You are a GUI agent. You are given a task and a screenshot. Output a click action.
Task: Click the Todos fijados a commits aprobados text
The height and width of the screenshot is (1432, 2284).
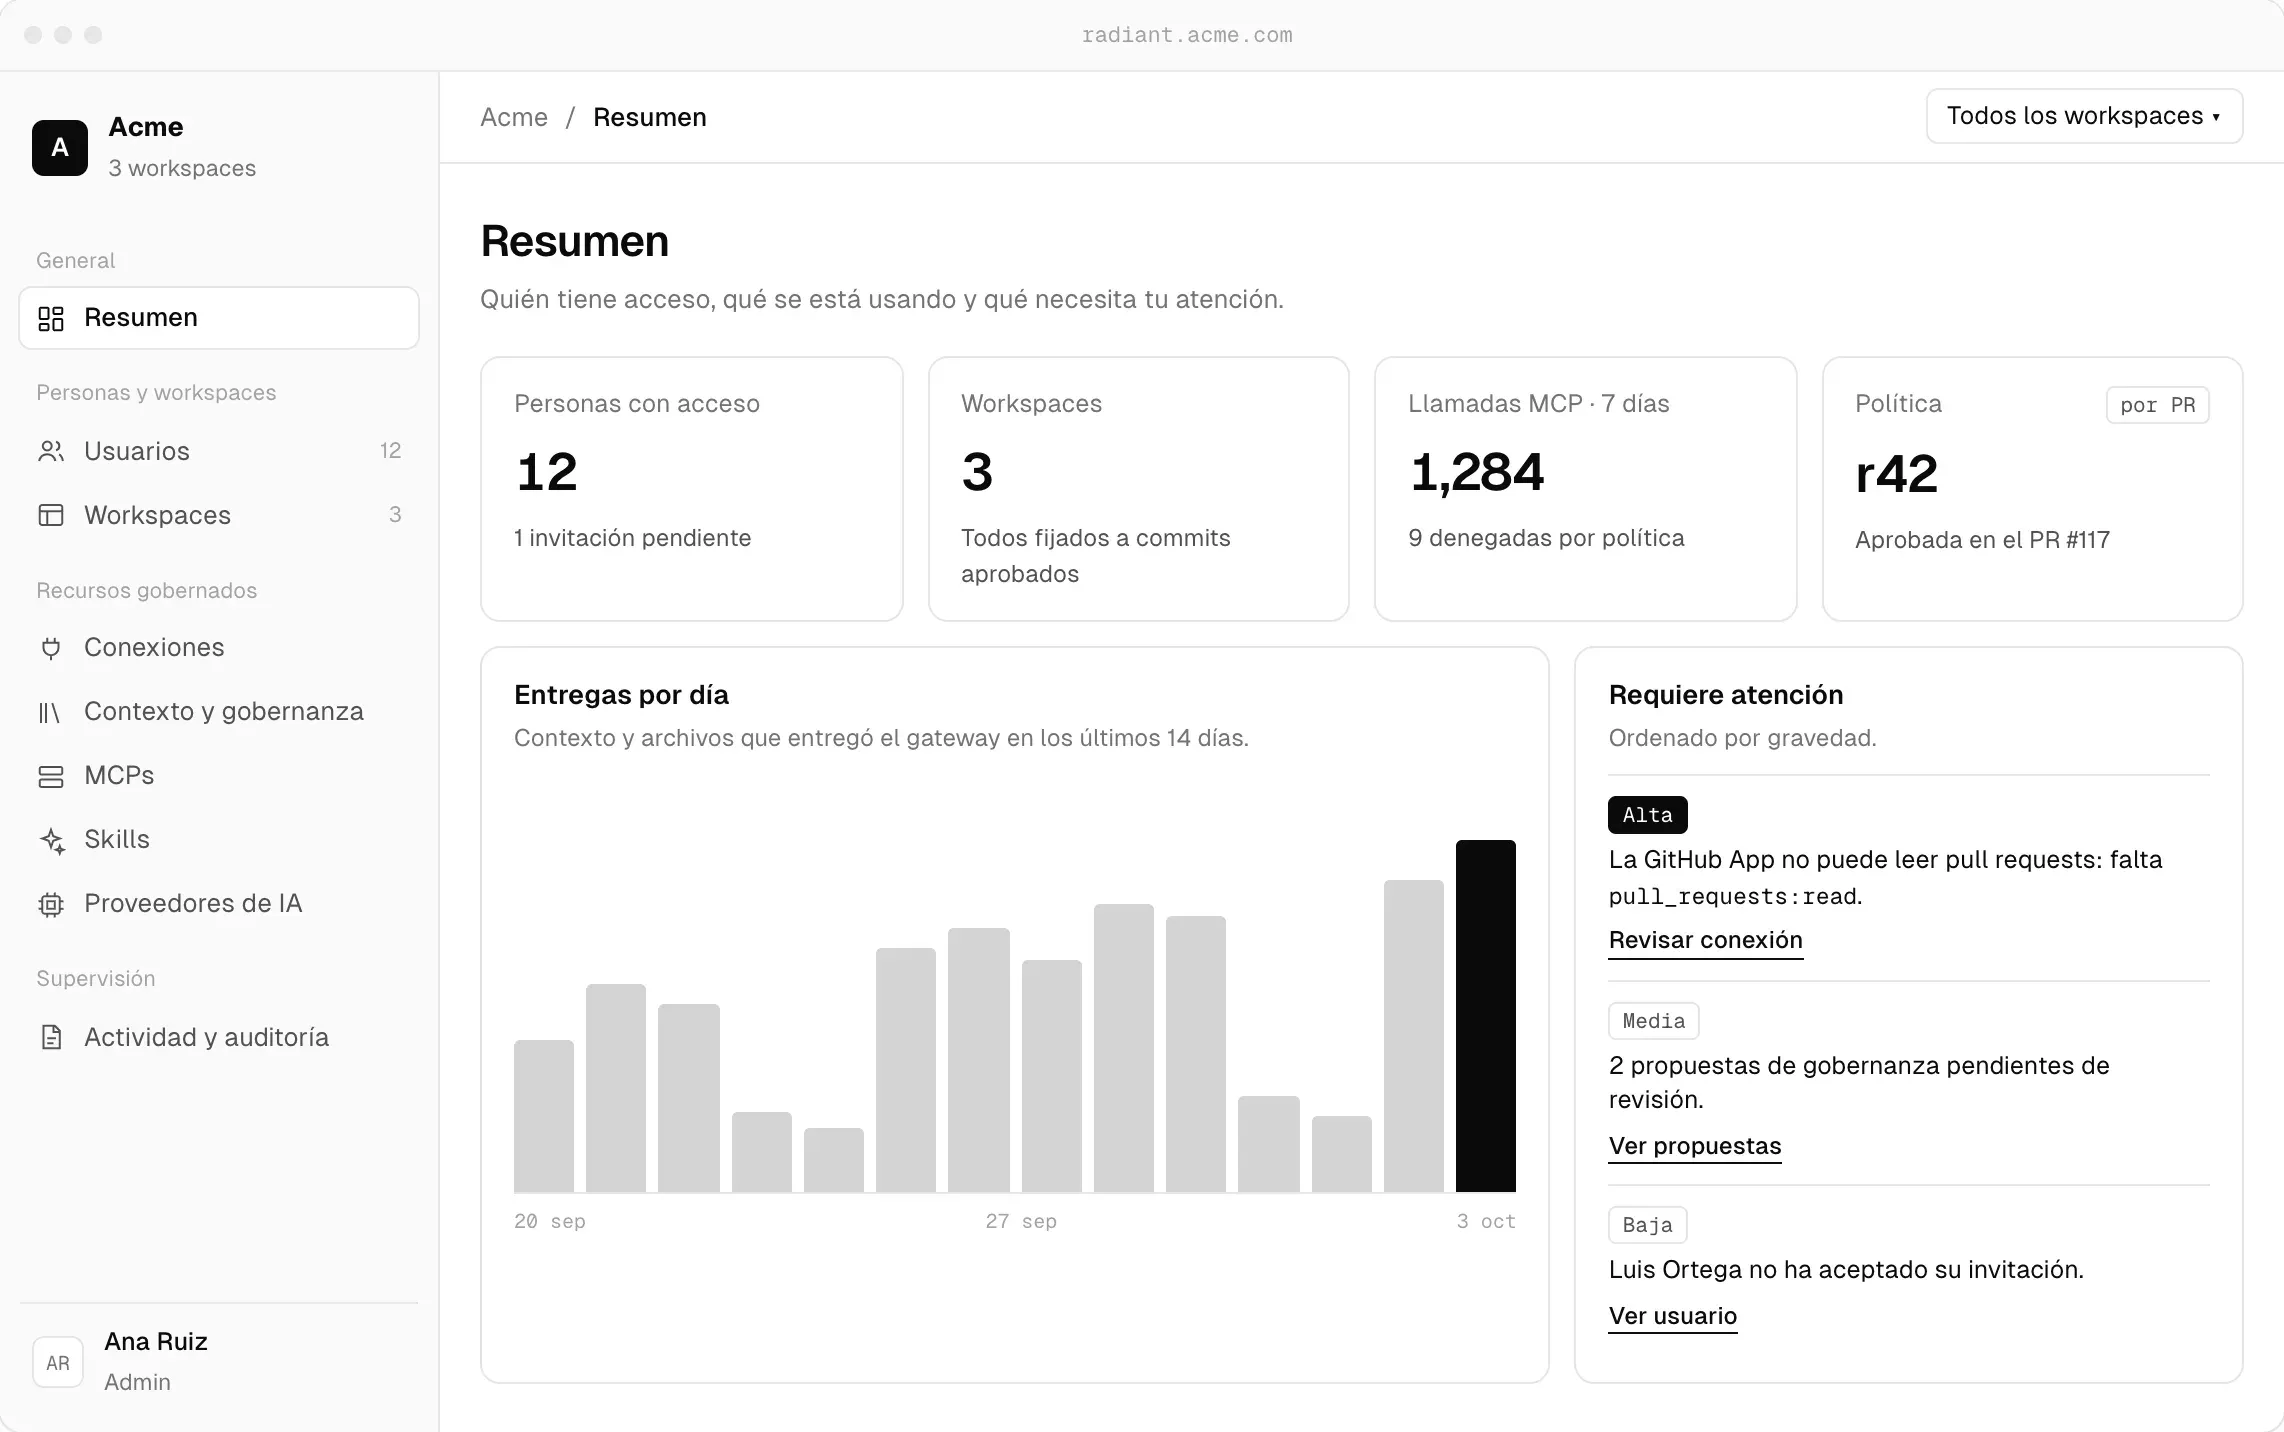pos(1096,556)
